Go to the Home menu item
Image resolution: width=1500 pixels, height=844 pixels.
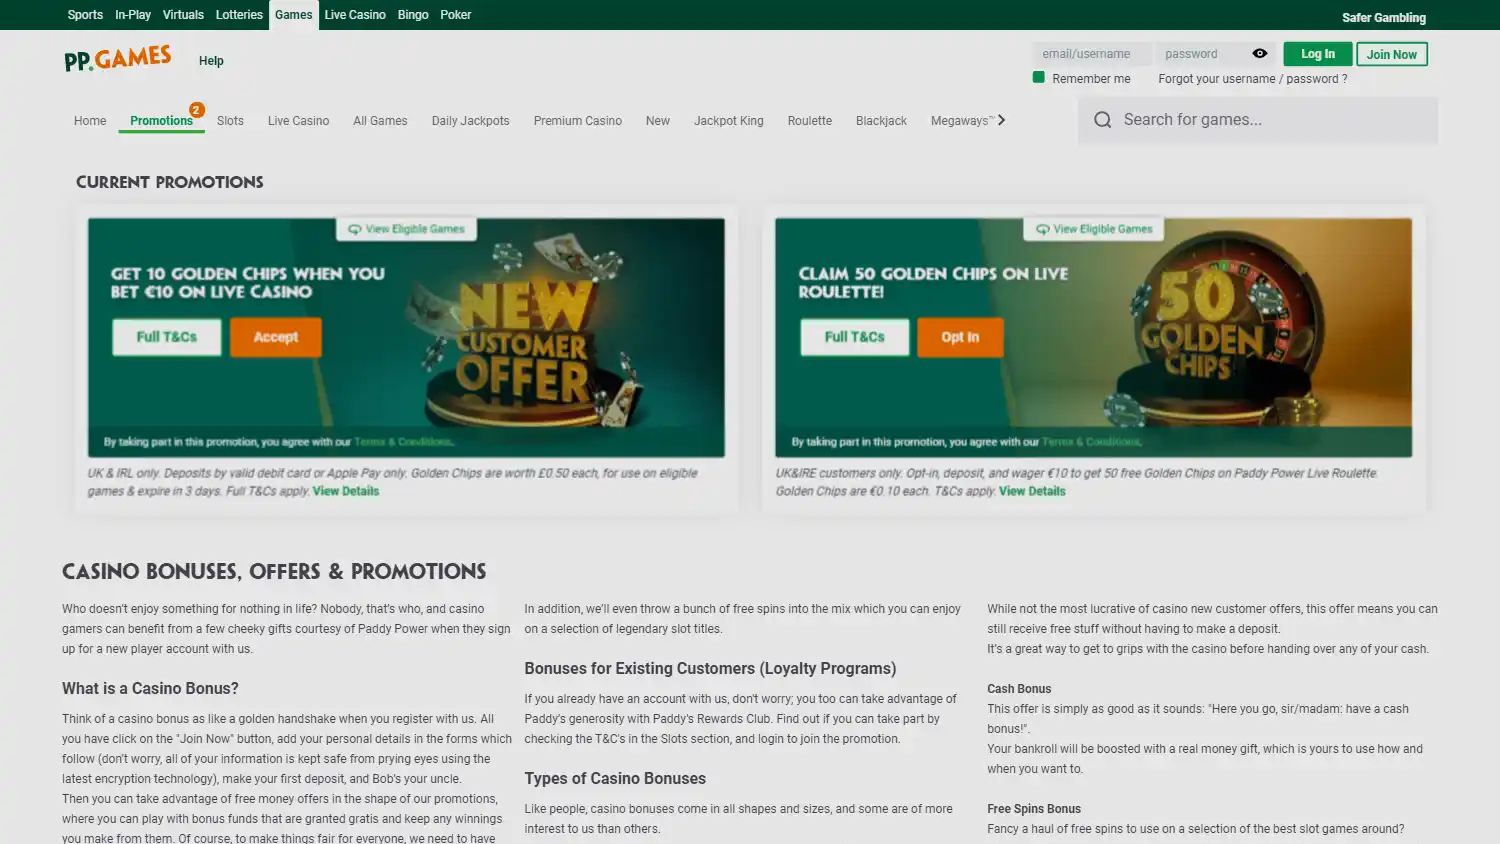90,121
